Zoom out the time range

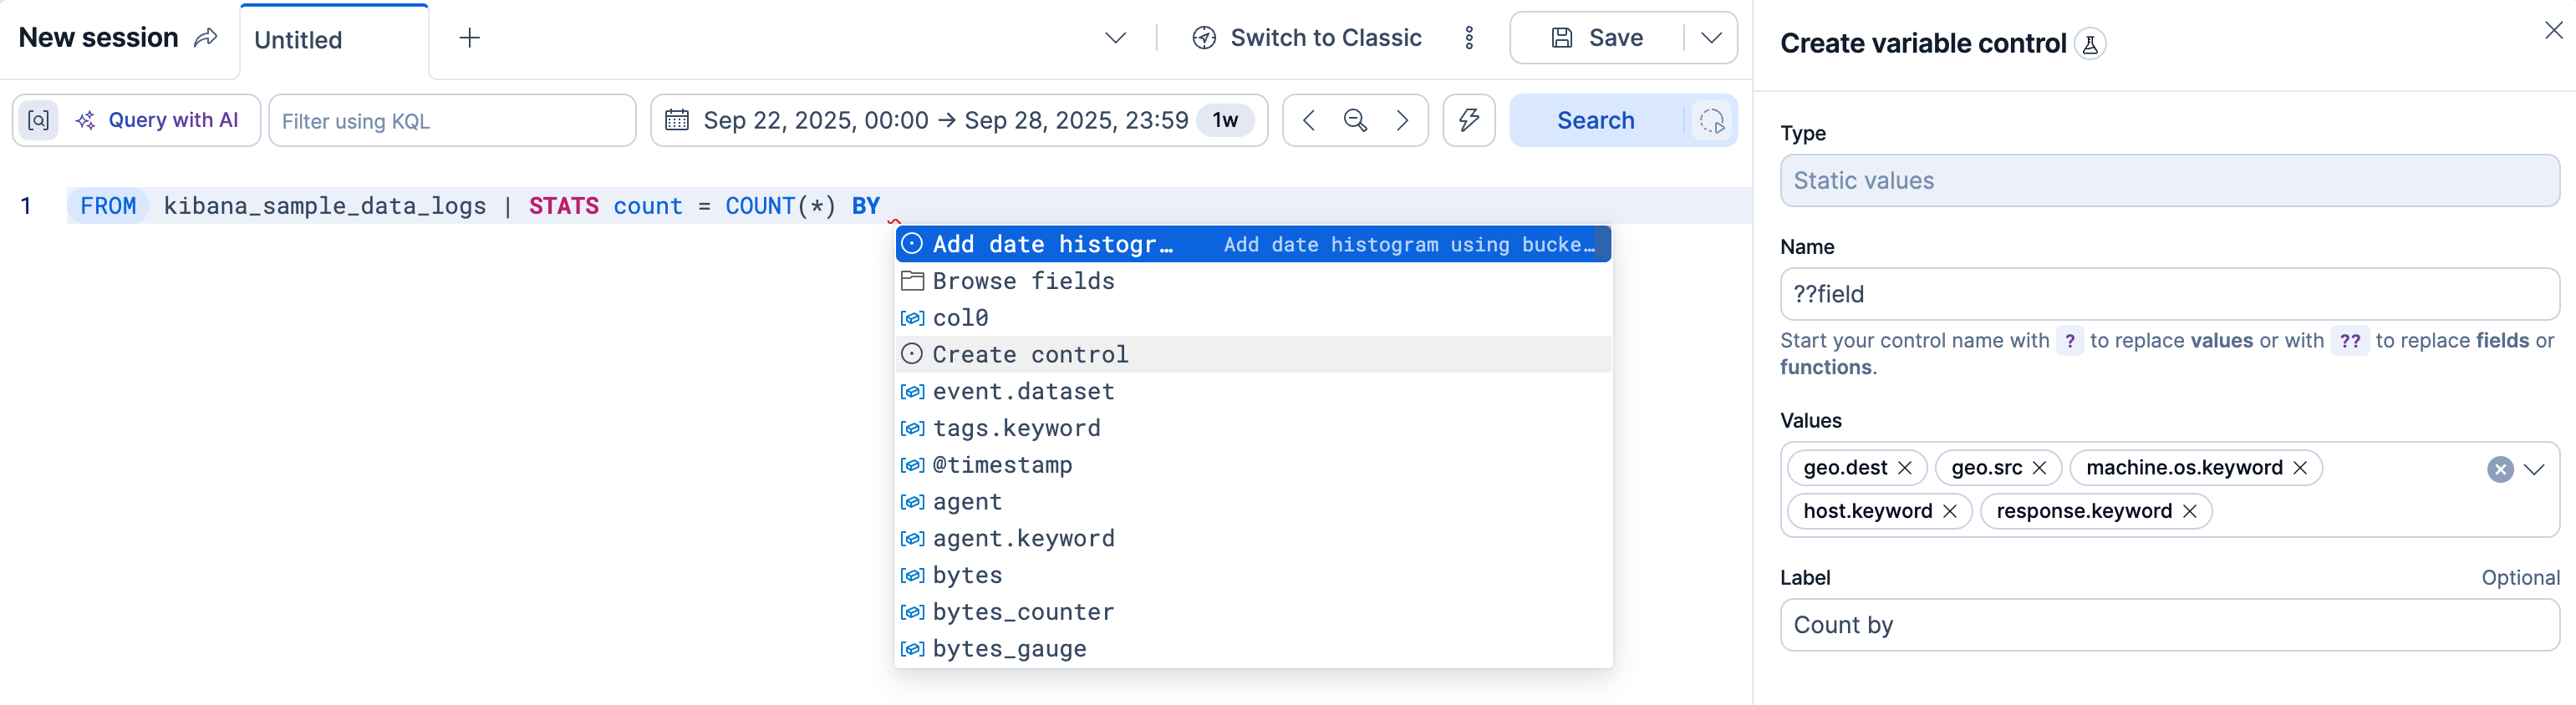click(x=1355, y=120)
